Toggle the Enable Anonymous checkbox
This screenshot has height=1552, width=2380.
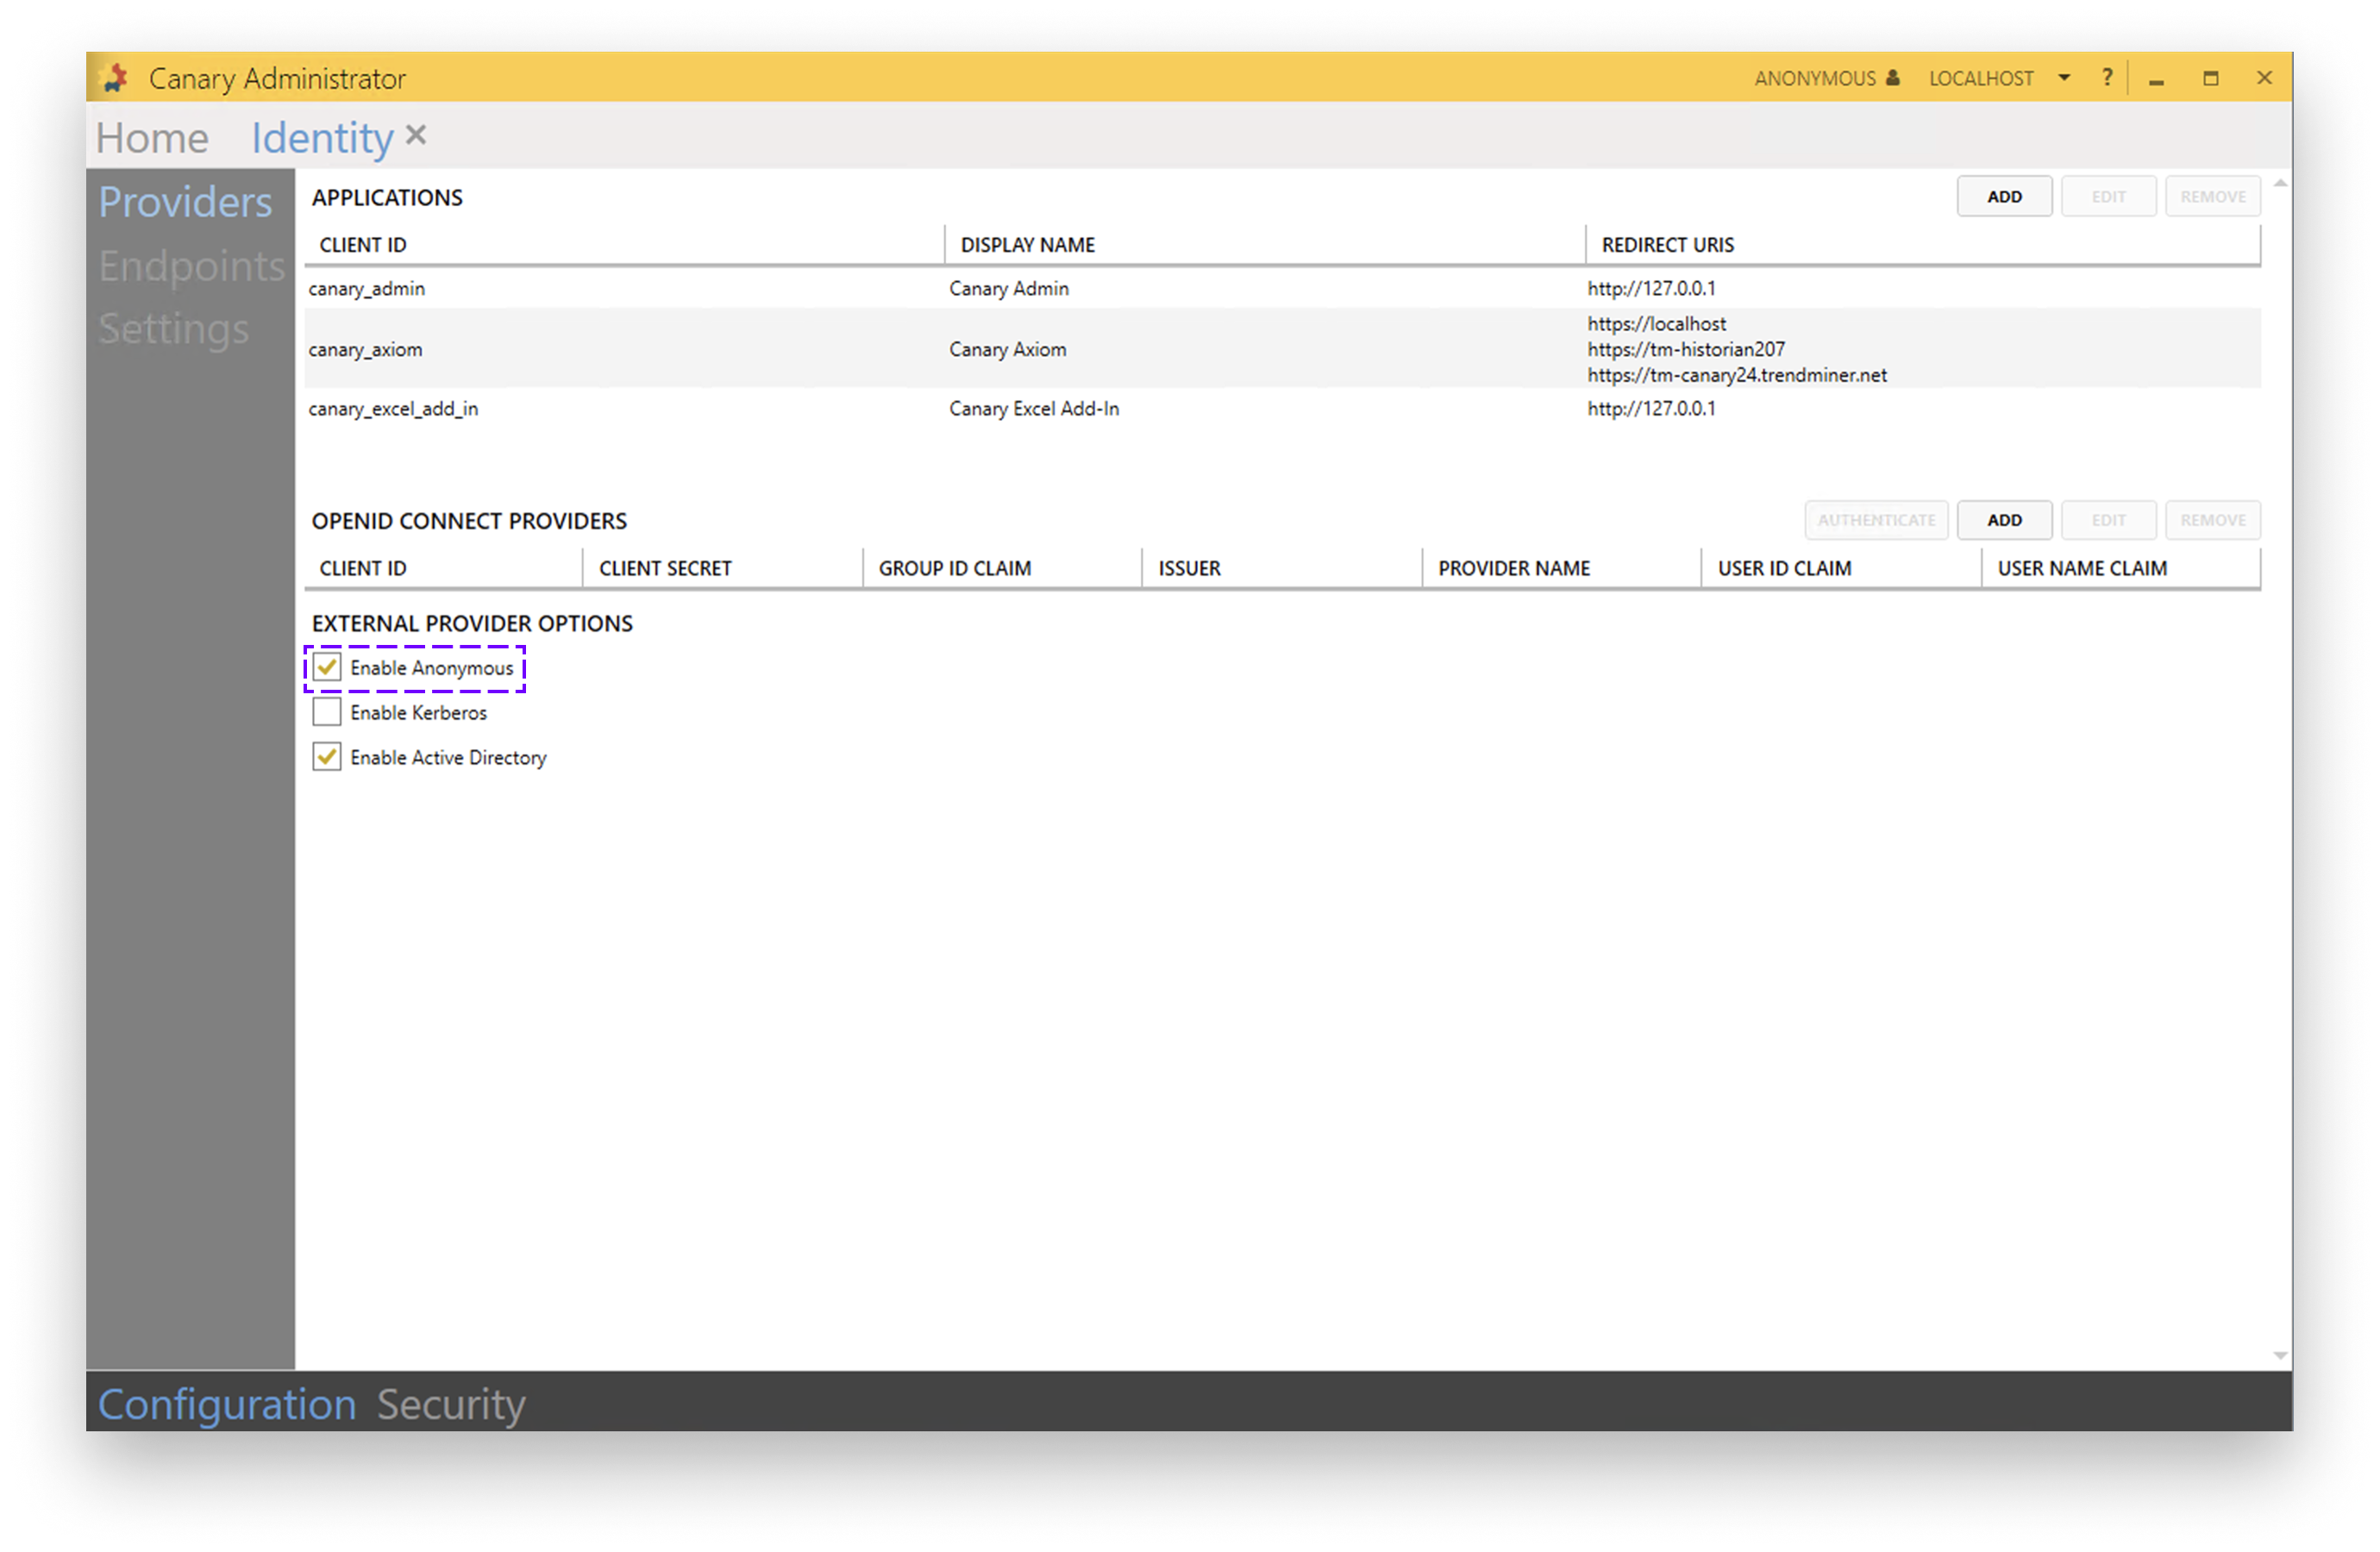coord(327,667)
